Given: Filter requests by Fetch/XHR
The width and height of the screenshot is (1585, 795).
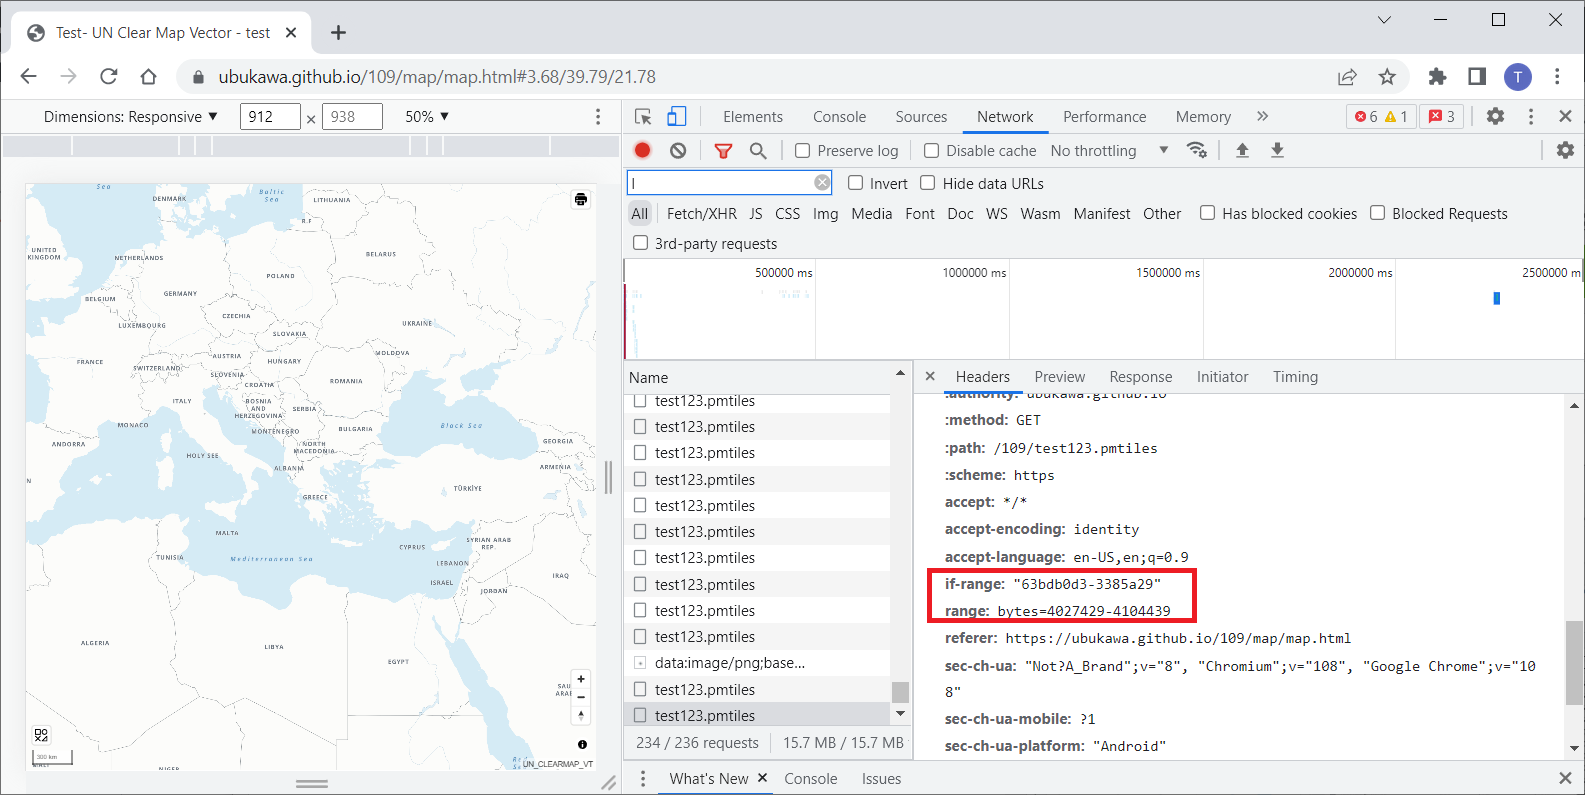Looking at the screenshot, I should pos(702,214).
